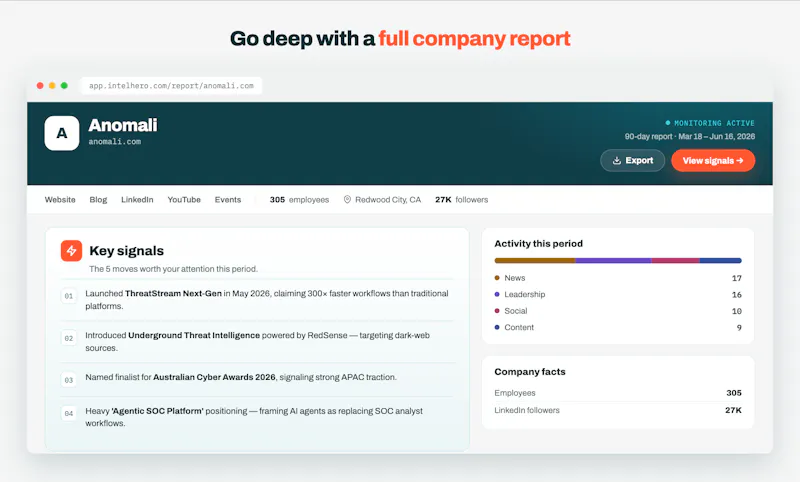Click the '90-day report' date range text
The height and width of the screenshot is (482, 800).
[690, 136]
